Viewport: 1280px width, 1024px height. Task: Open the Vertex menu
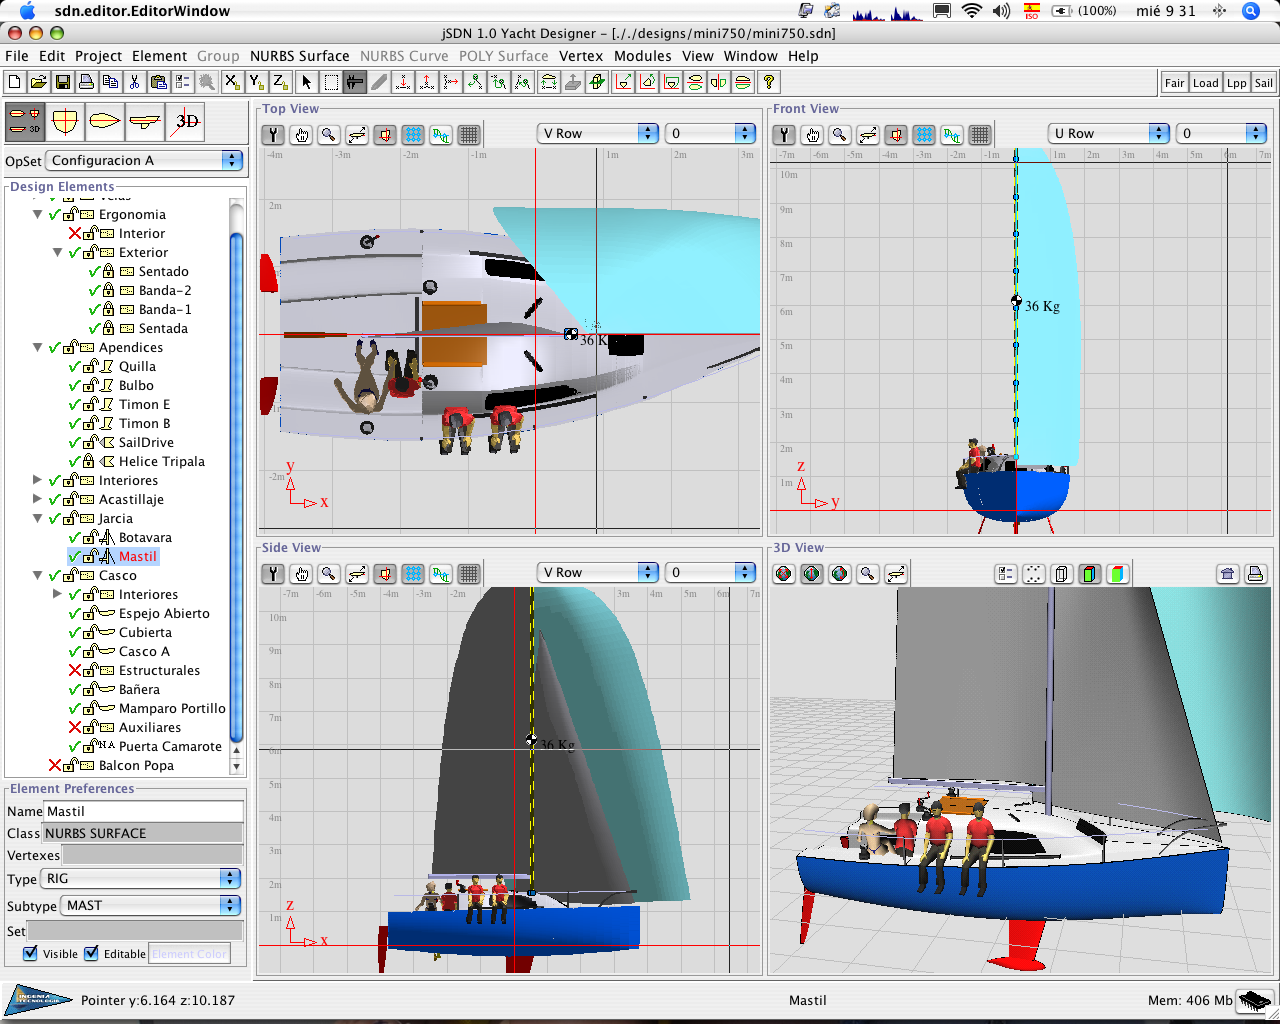[x=581, y=56]
